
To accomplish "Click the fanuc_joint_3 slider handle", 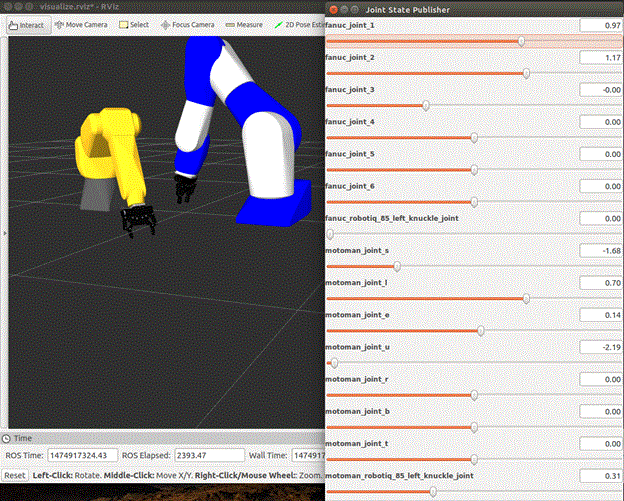I will tap(426, 105).
